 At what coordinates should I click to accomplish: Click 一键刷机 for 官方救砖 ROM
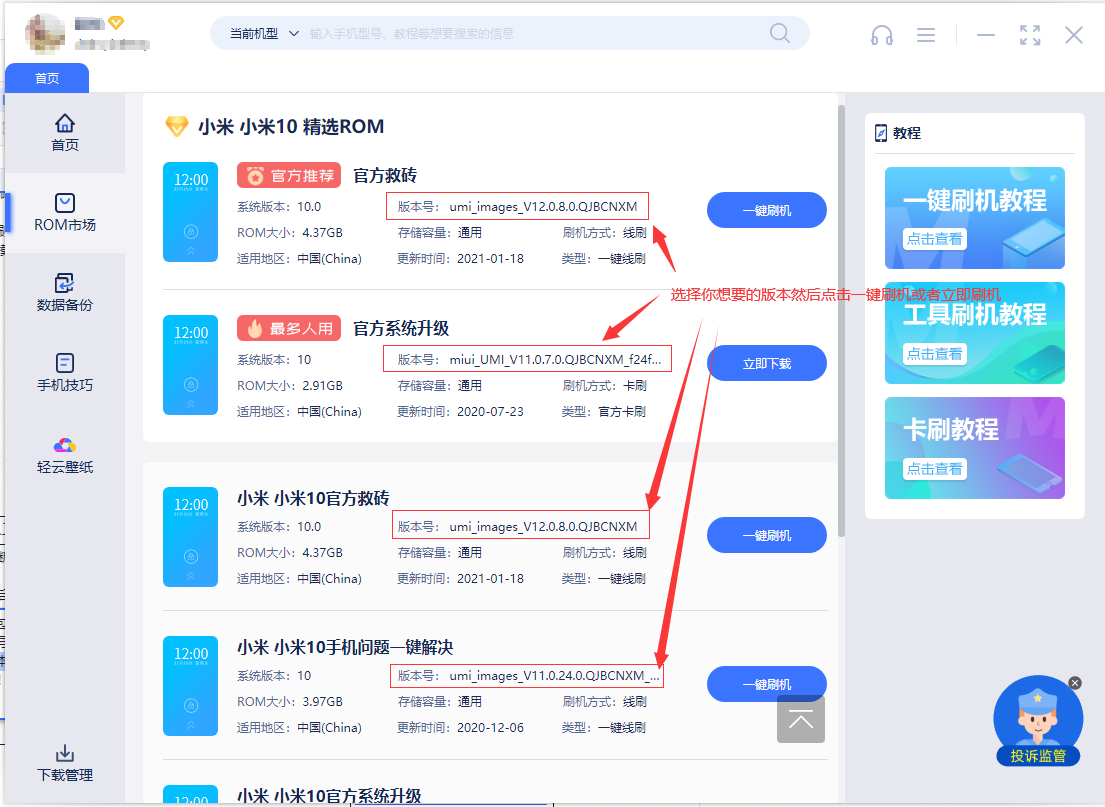point(766,210)
